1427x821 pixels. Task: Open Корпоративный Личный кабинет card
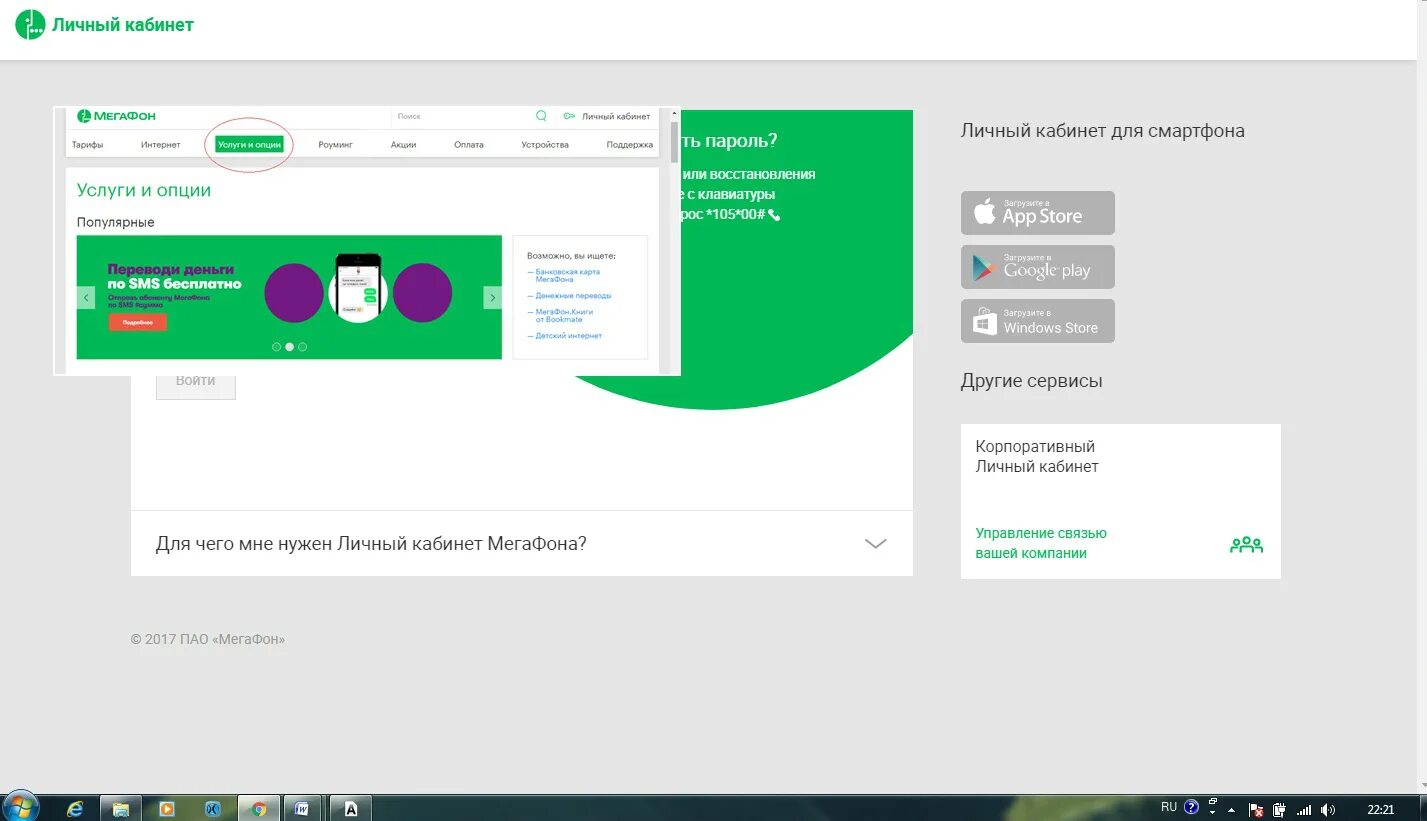click(x=1121, y=501)
